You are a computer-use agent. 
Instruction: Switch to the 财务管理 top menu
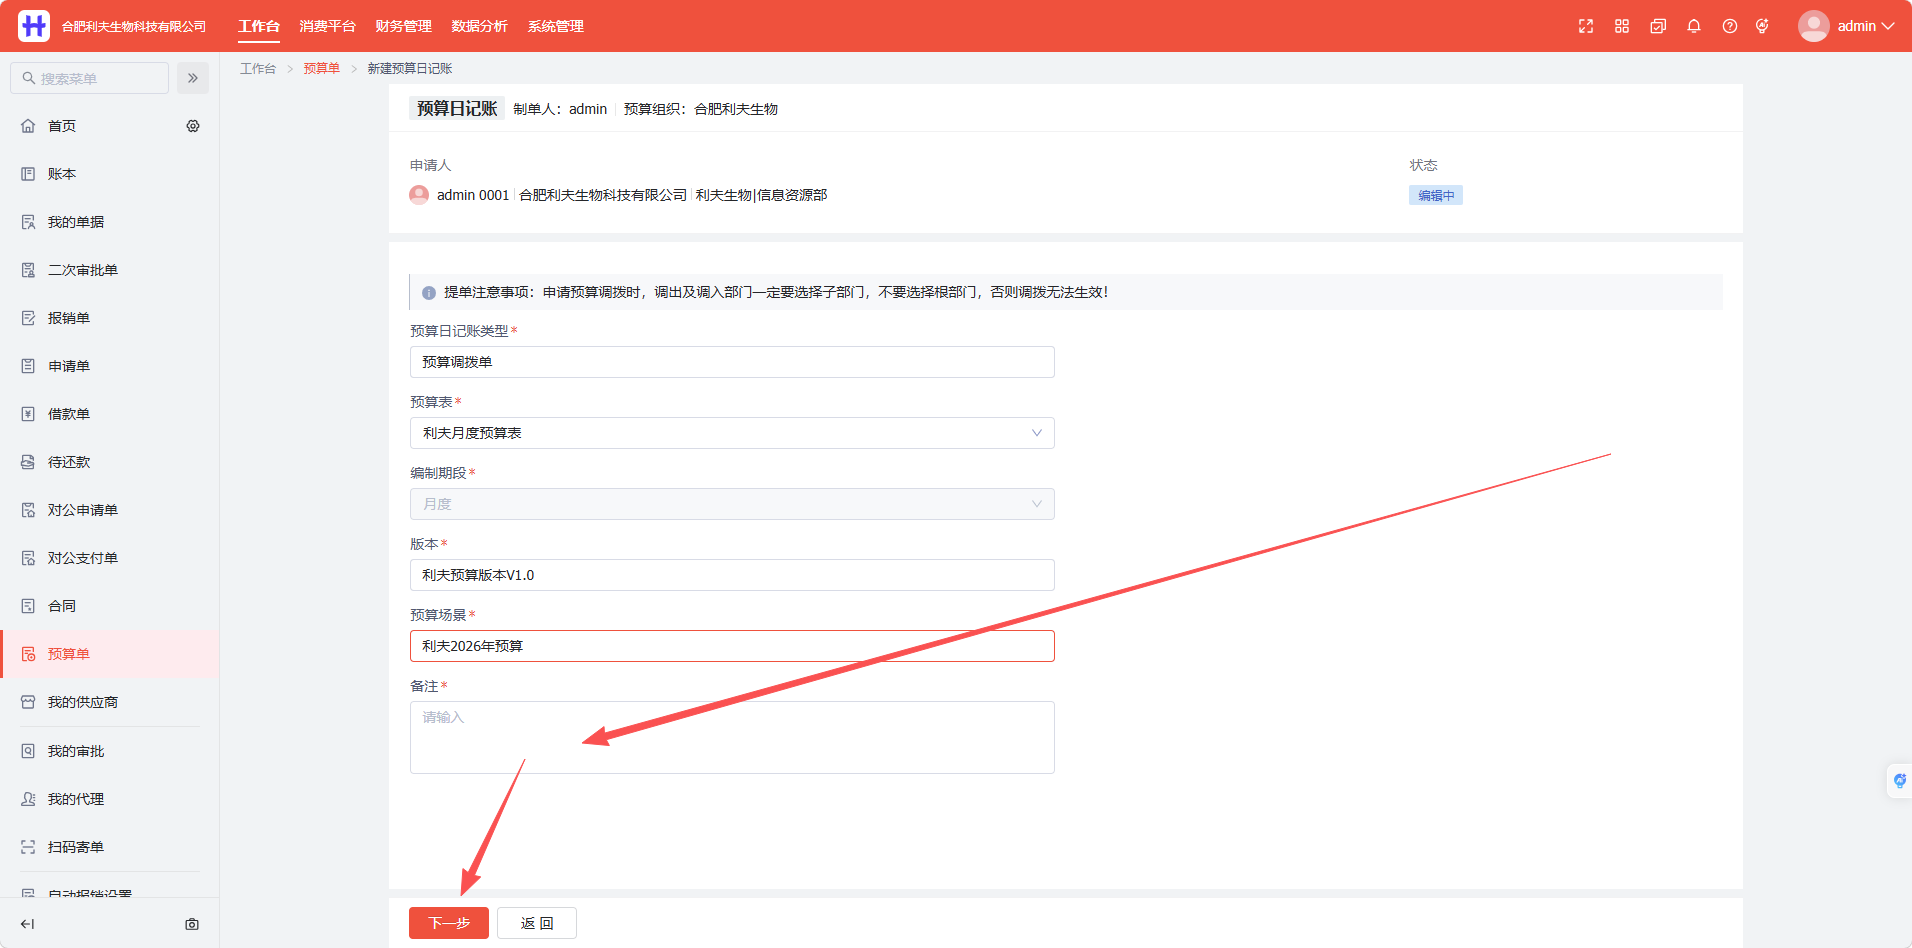pyautogui.click(x=403, y=26)
